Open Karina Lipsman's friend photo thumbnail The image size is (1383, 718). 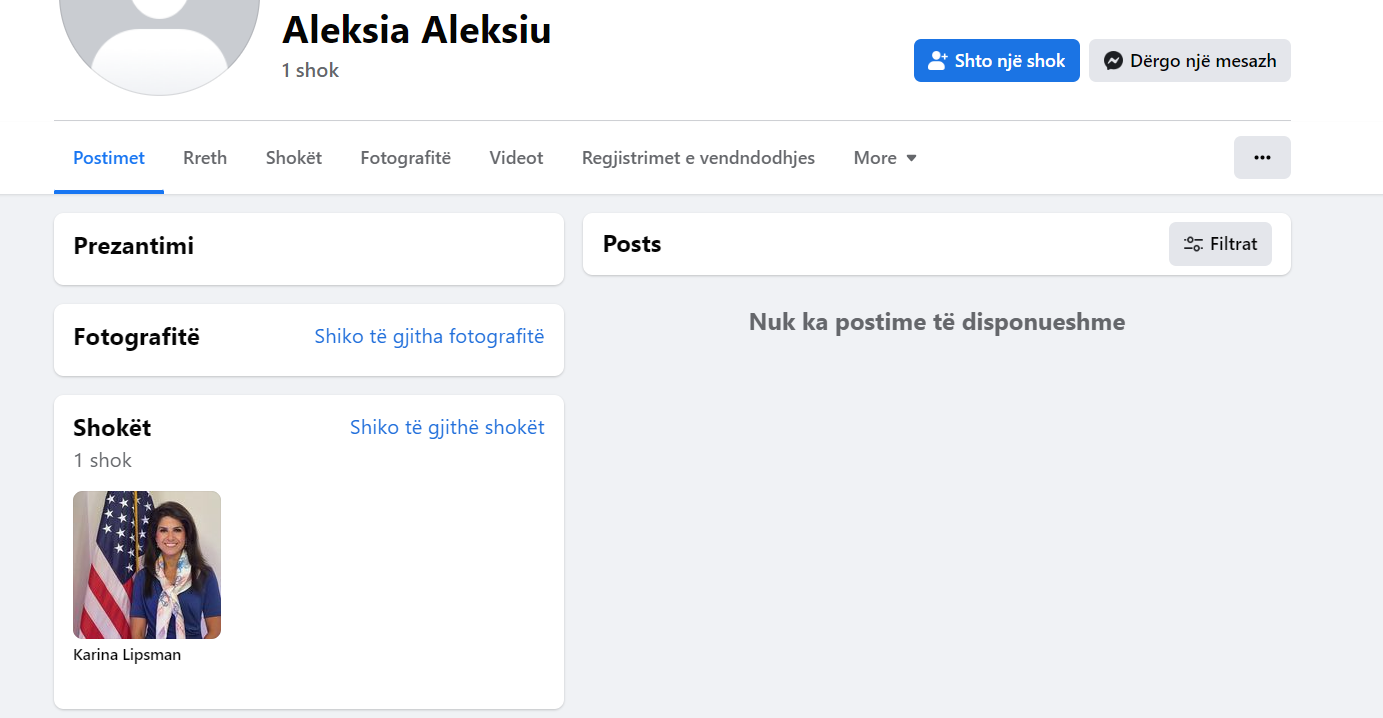147,565
